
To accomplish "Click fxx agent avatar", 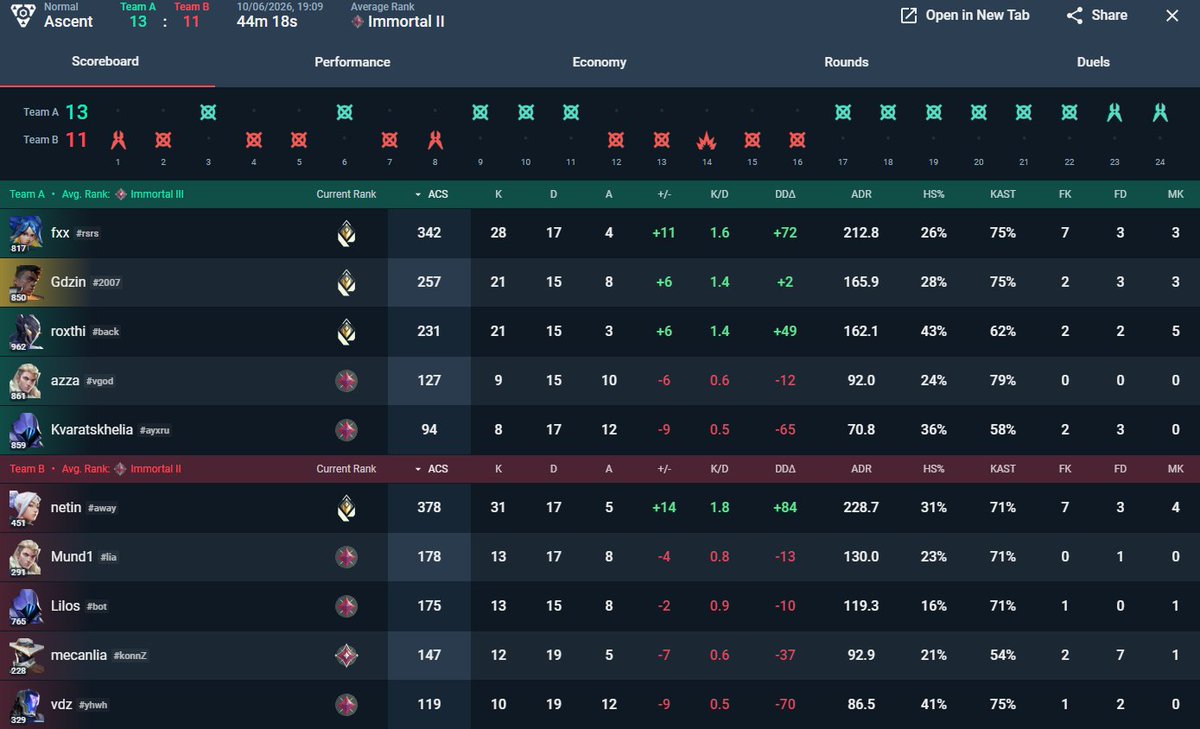I will tap(25, 233).
